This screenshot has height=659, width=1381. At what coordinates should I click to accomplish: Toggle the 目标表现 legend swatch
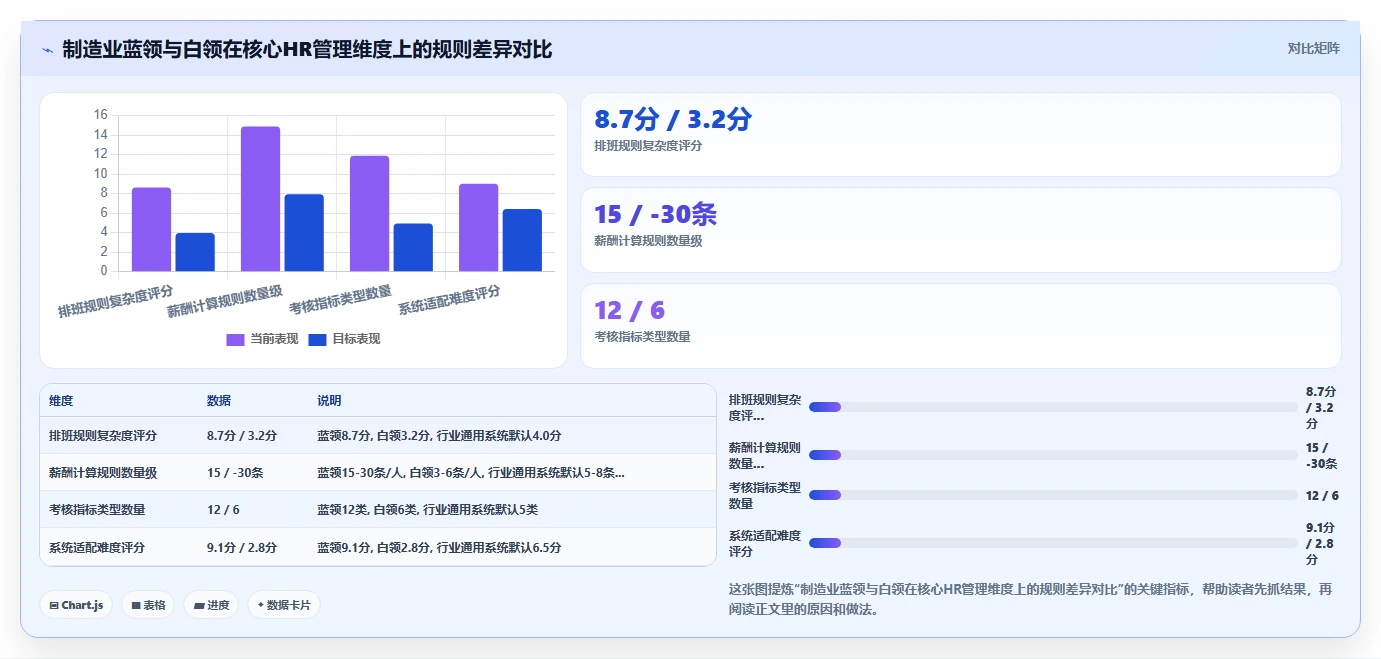[x=317, y=339]
